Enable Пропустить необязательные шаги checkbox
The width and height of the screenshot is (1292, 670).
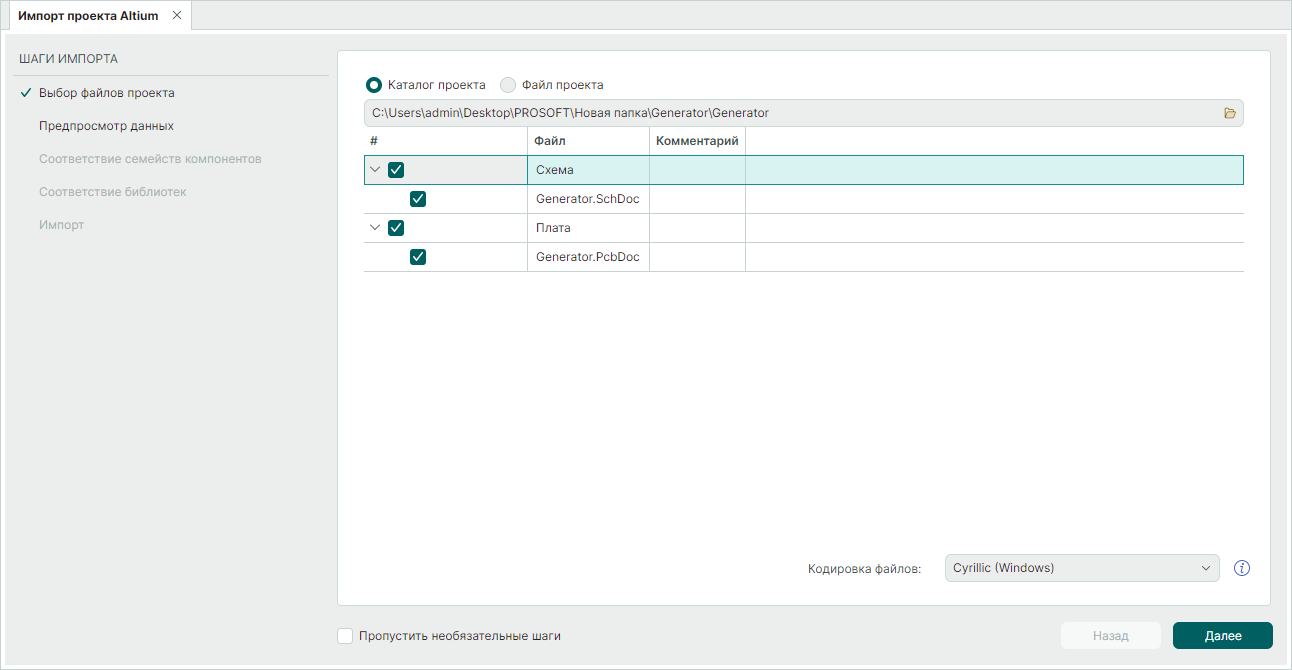coord(346,636)
